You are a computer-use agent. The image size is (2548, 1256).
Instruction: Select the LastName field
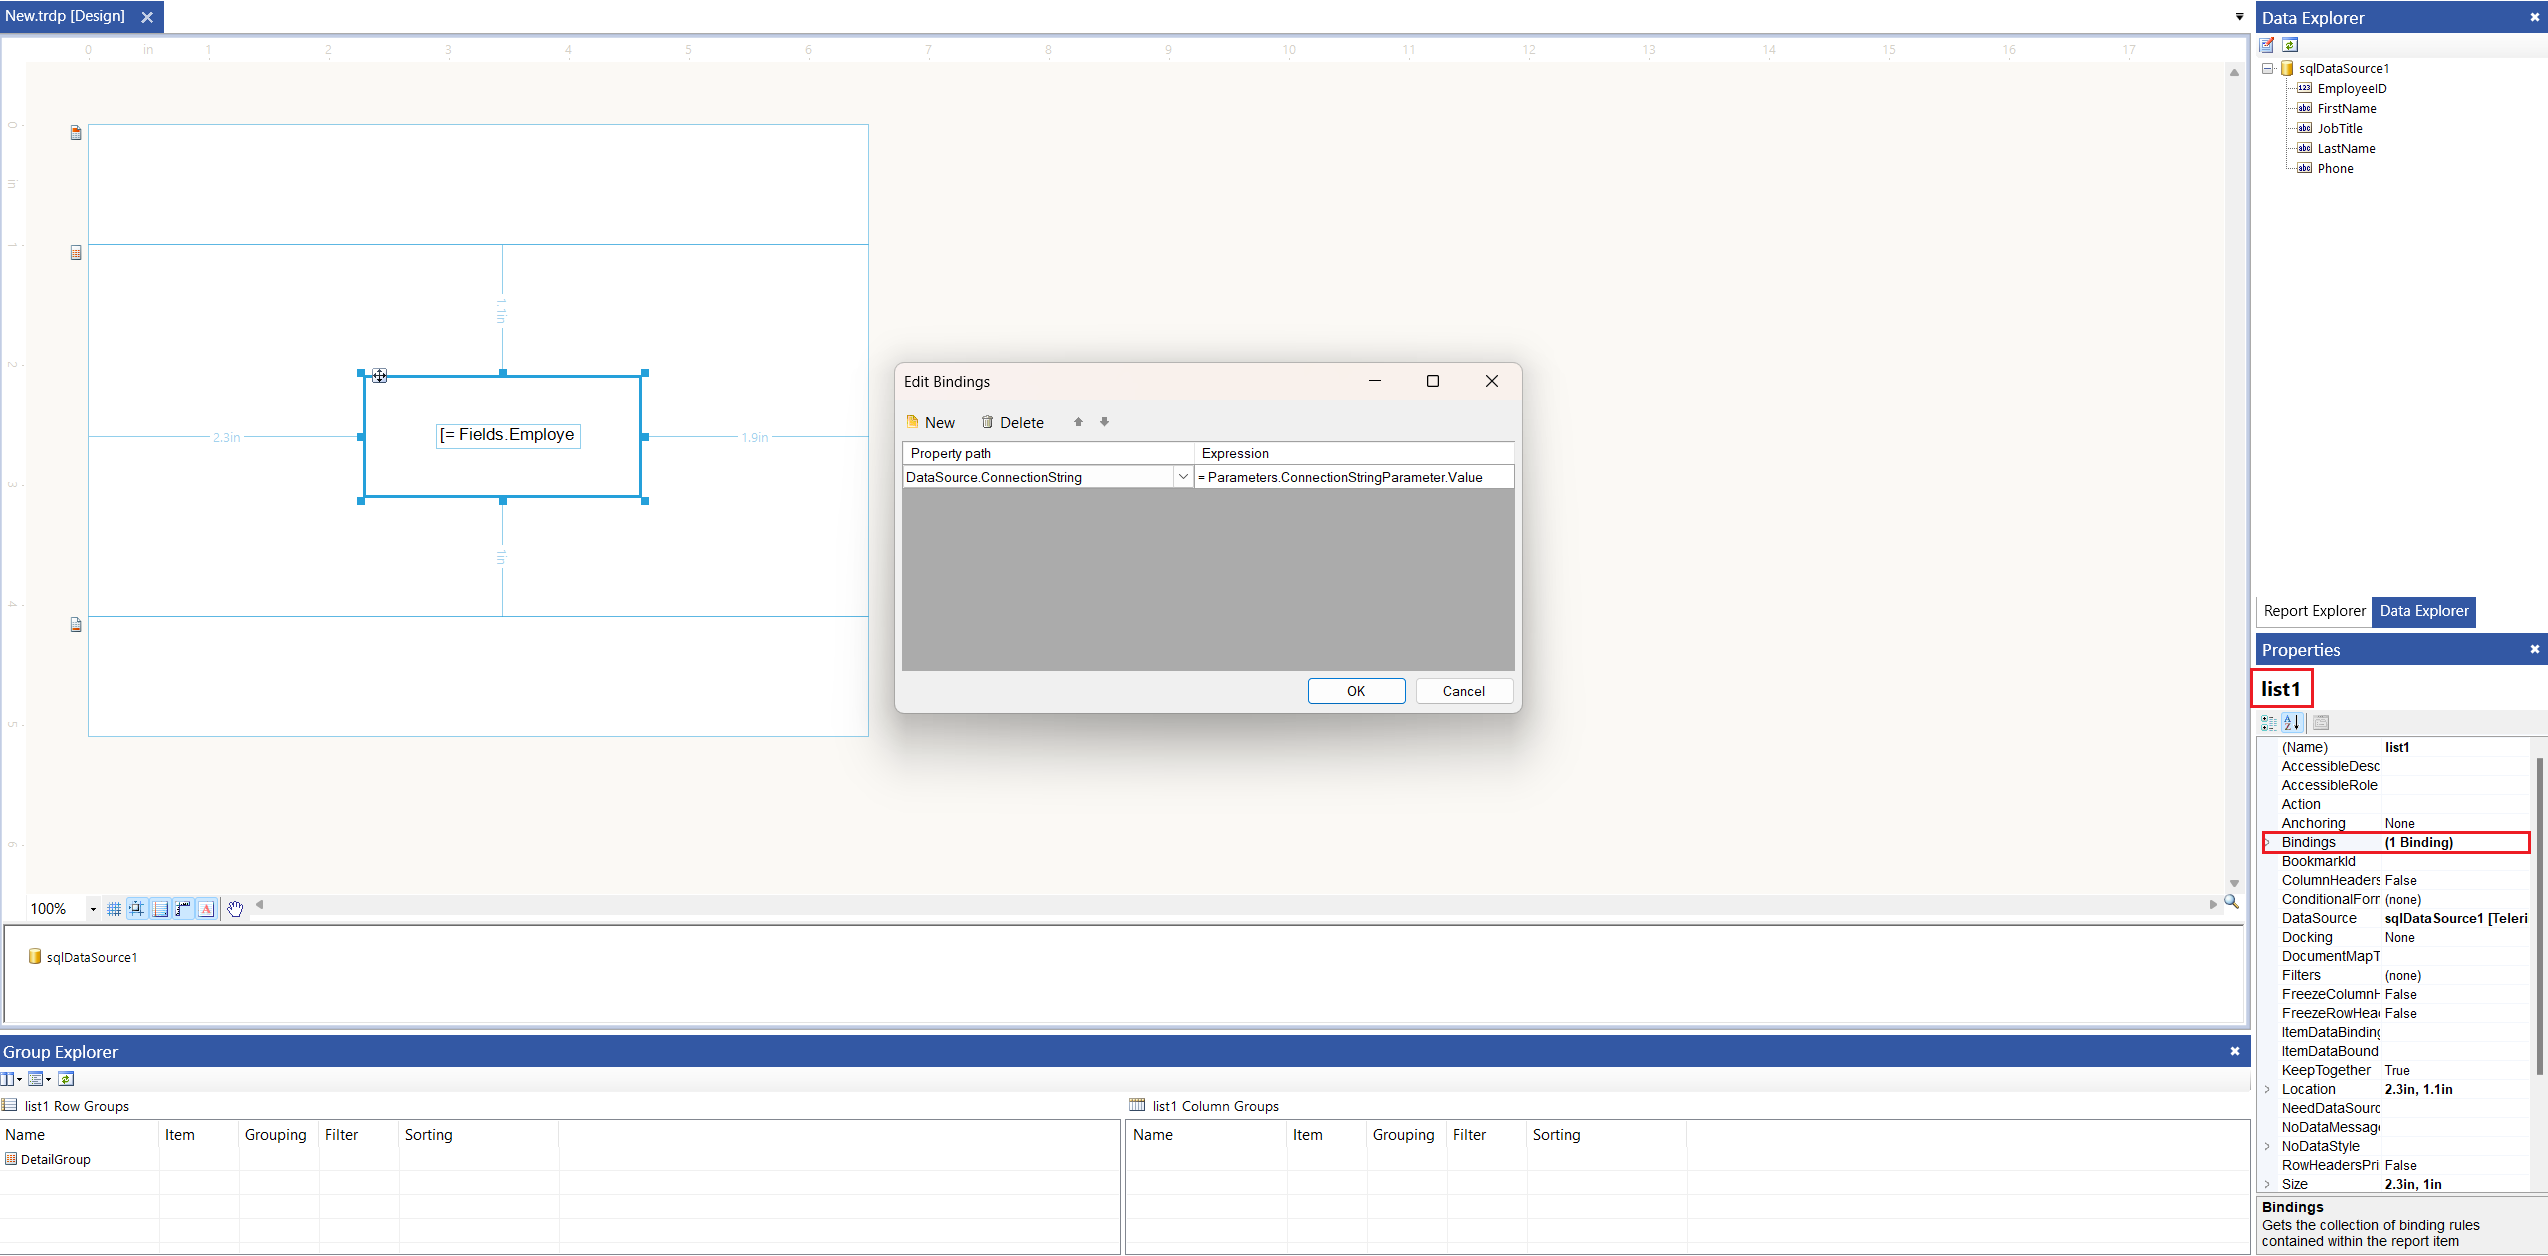[x=2346, y=148]
